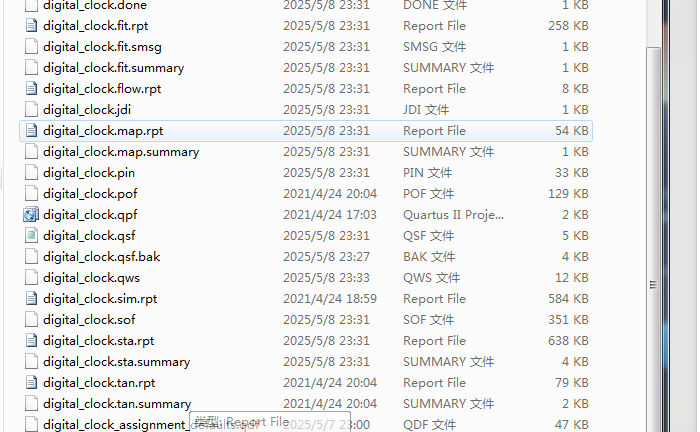Click the digital_clock.flow.rpt report icon
700x432 pixels.
(x=31, y=88)
